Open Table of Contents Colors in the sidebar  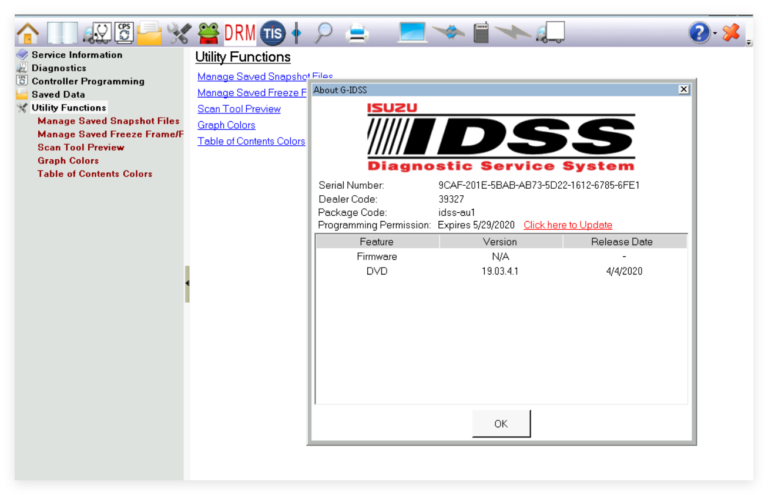[95, 174]
